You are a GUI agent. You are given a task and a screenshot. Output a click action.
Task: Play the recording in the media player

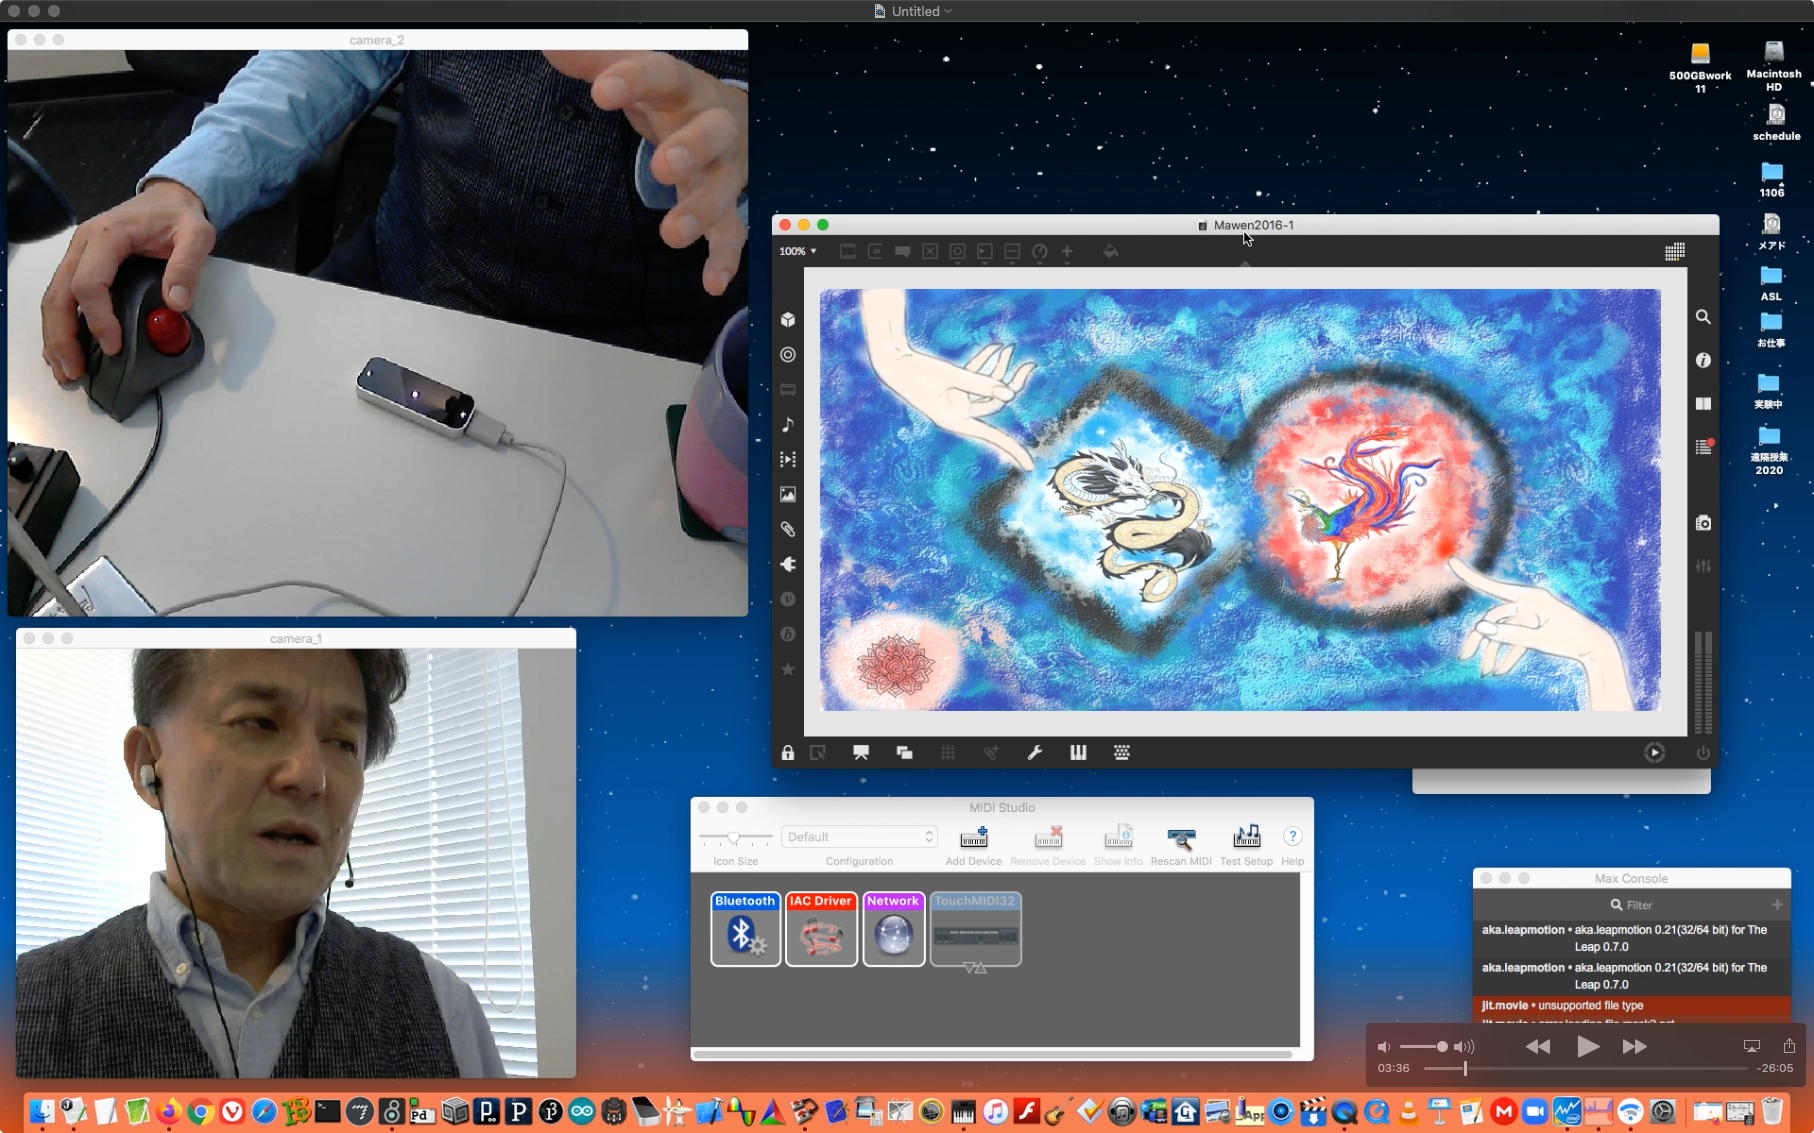(x=1587, y=1047)
